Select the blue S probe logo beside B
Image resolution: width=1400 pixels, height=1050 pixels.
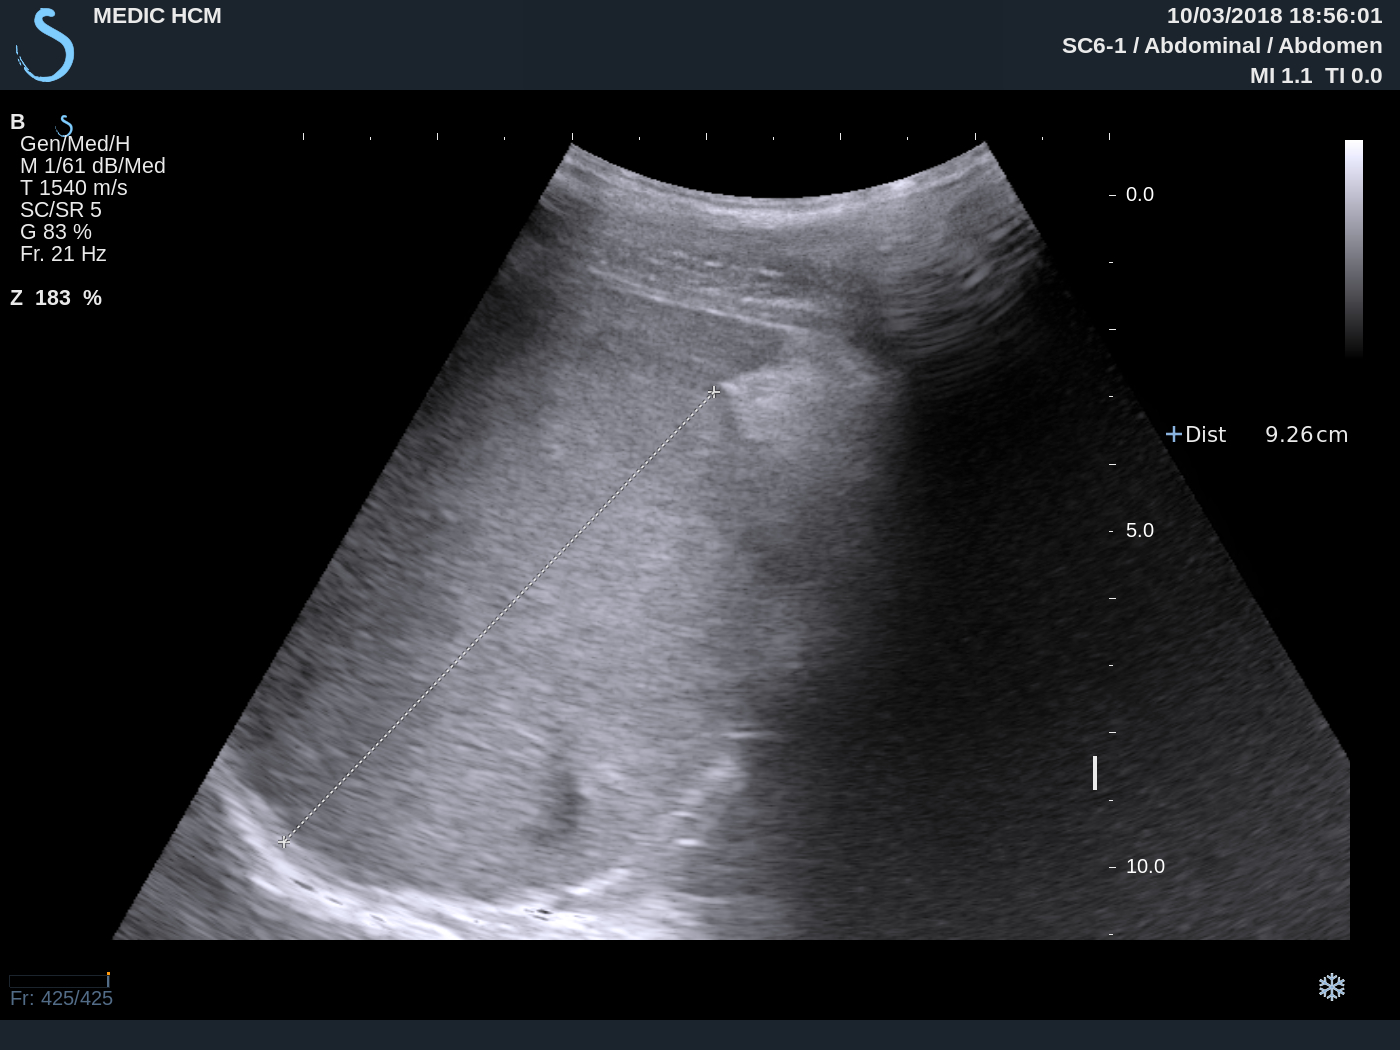click(64, 124)
